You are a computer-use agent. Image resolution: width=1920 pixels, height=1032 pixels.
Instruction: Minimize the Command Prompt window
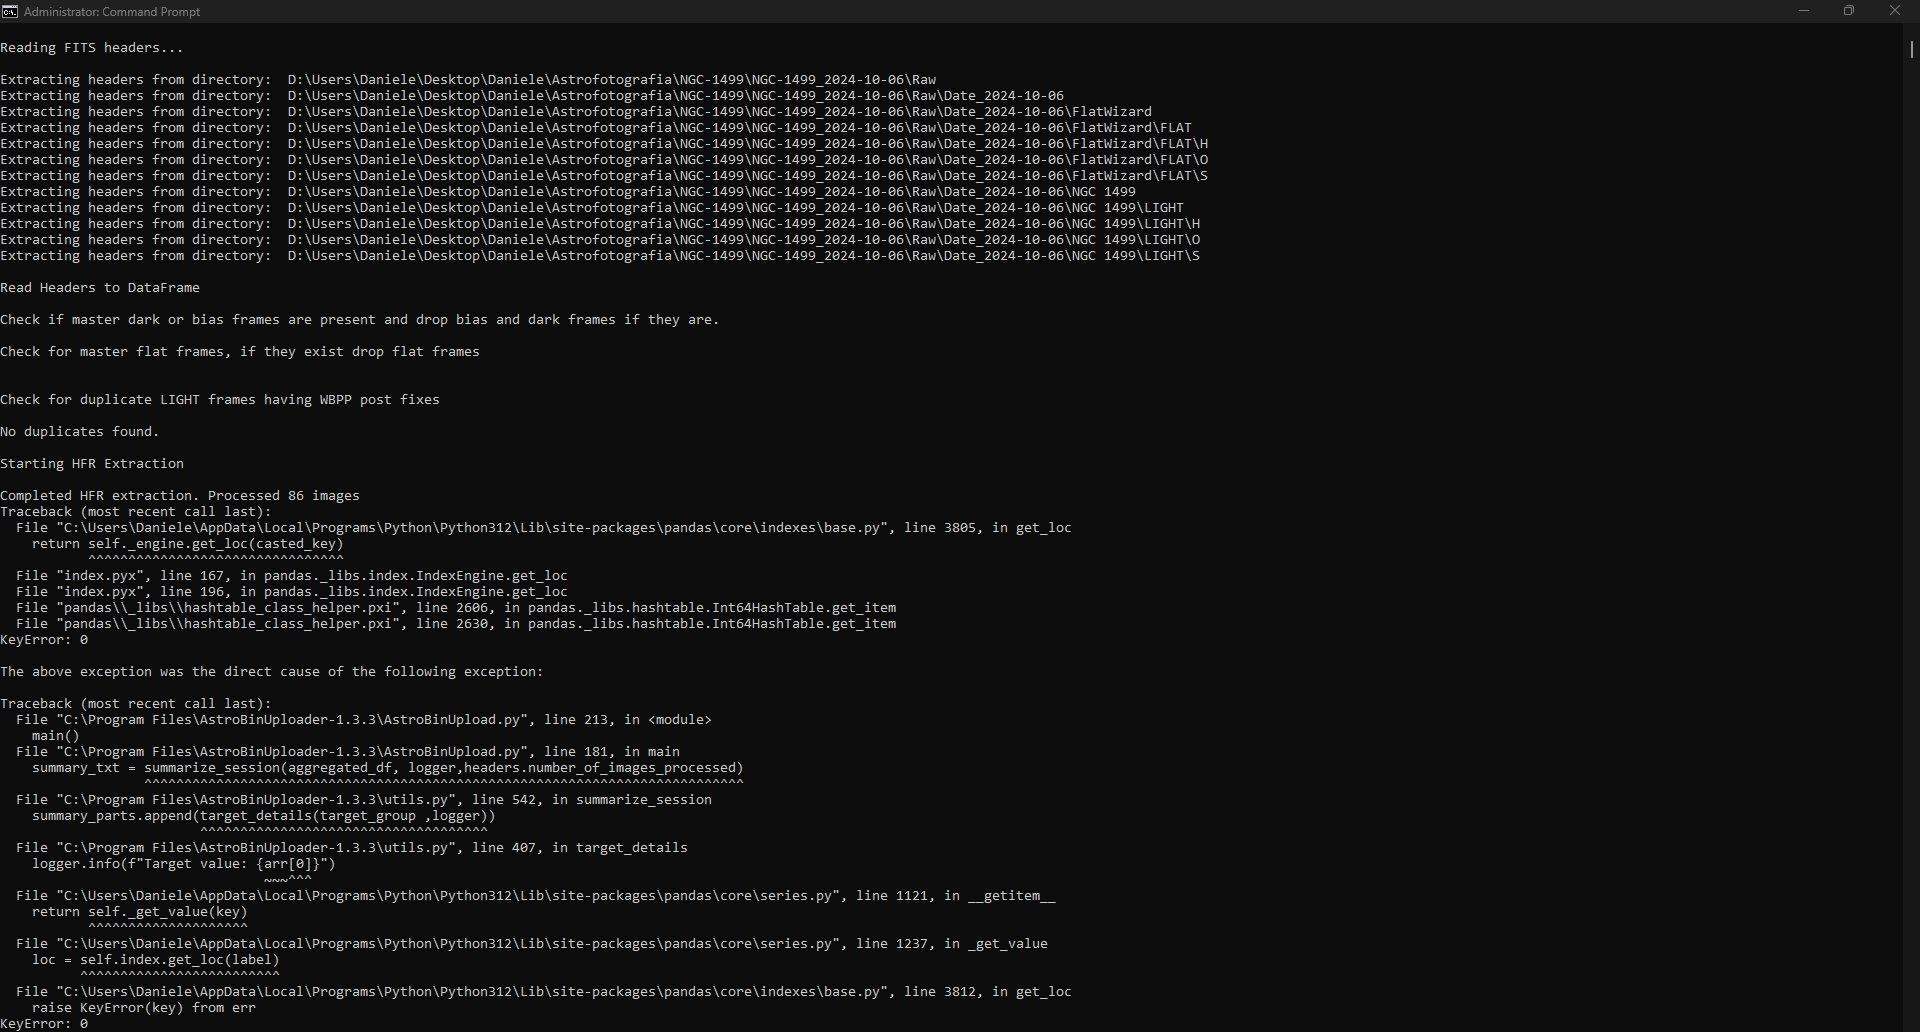coord(1804,11)
